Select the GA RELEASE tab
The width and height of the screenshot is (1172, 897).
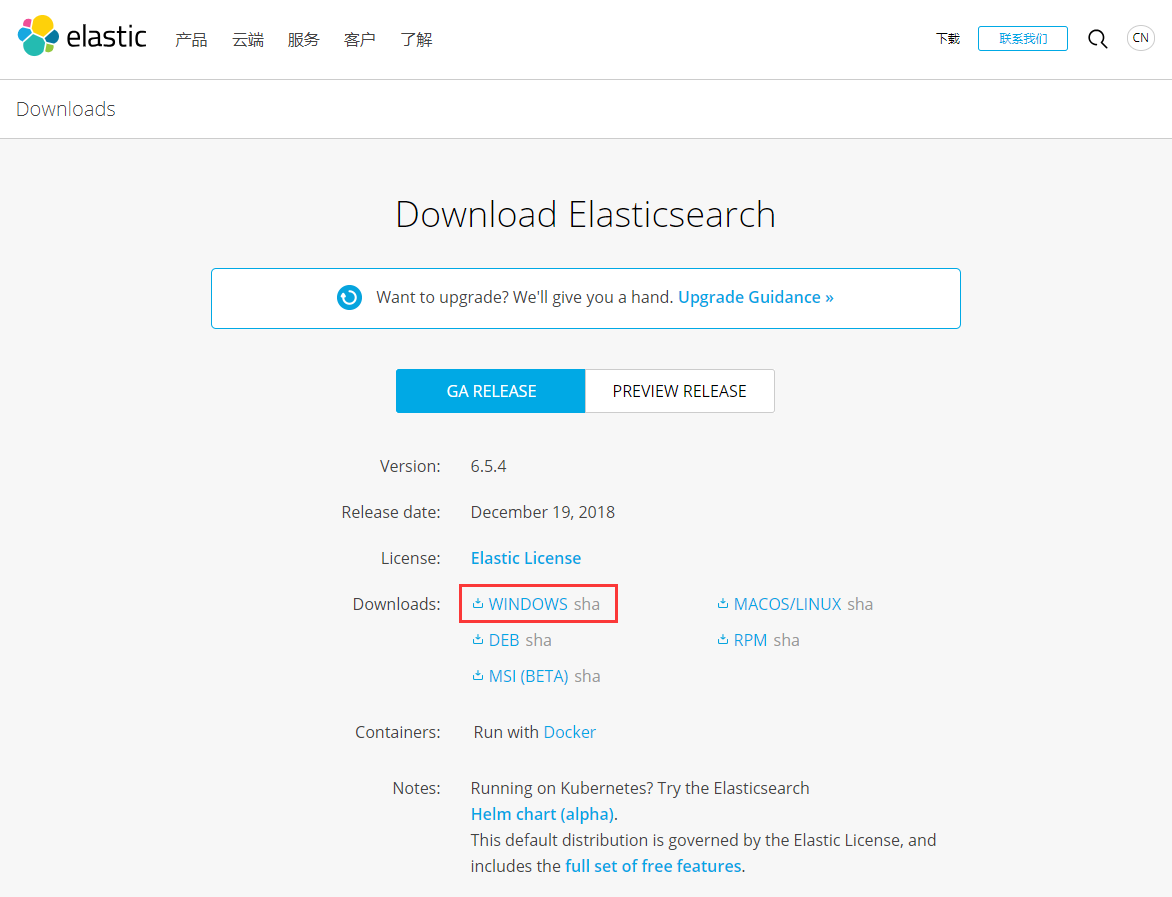(x=490, y=391)
